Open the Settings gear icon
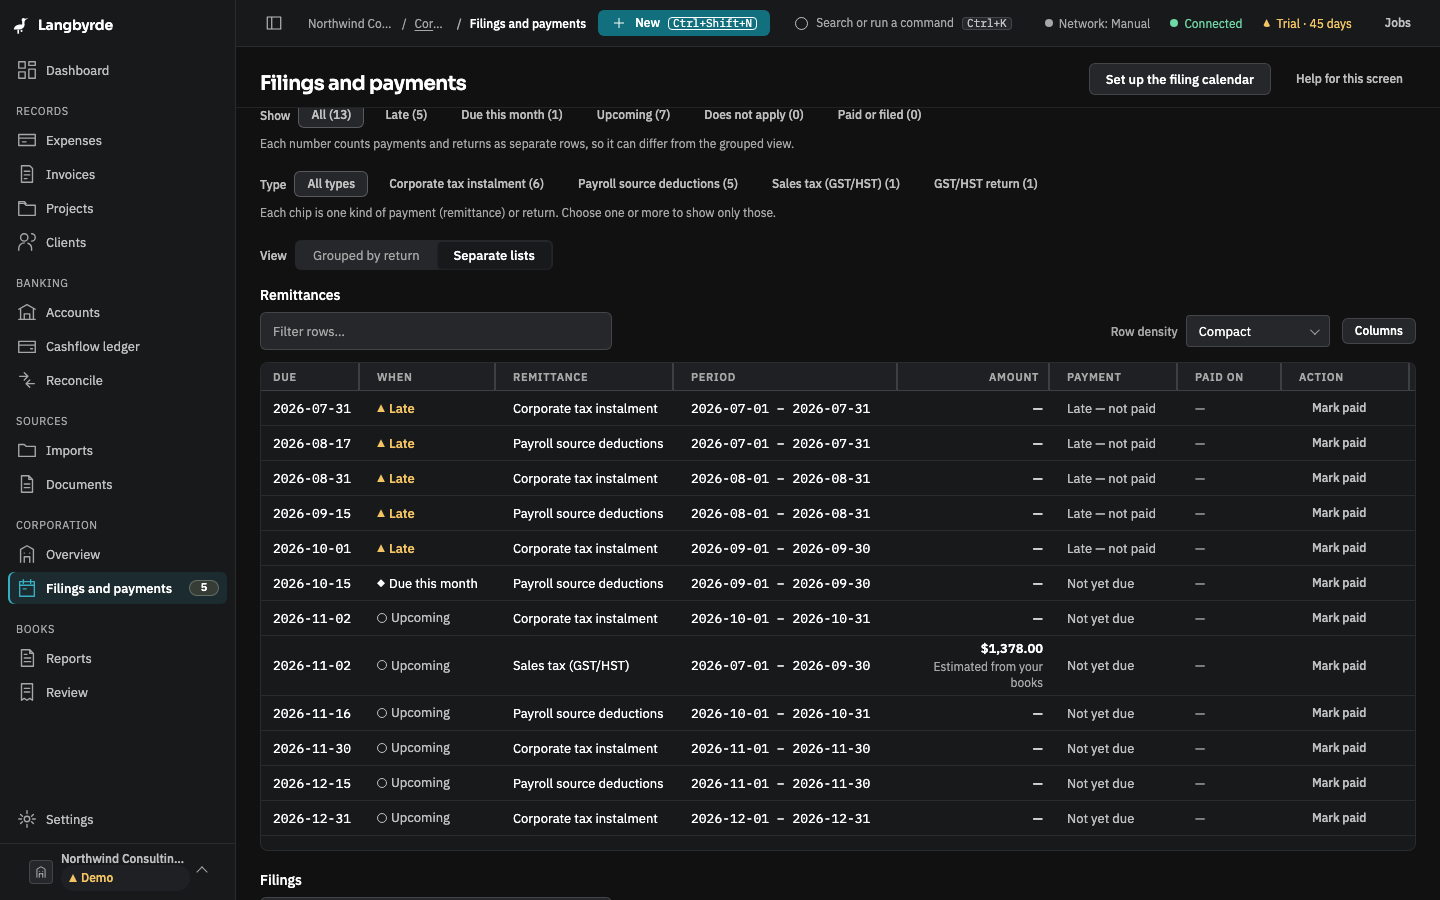This screenshot has height=900, width=1440. [x=27, y=819]
